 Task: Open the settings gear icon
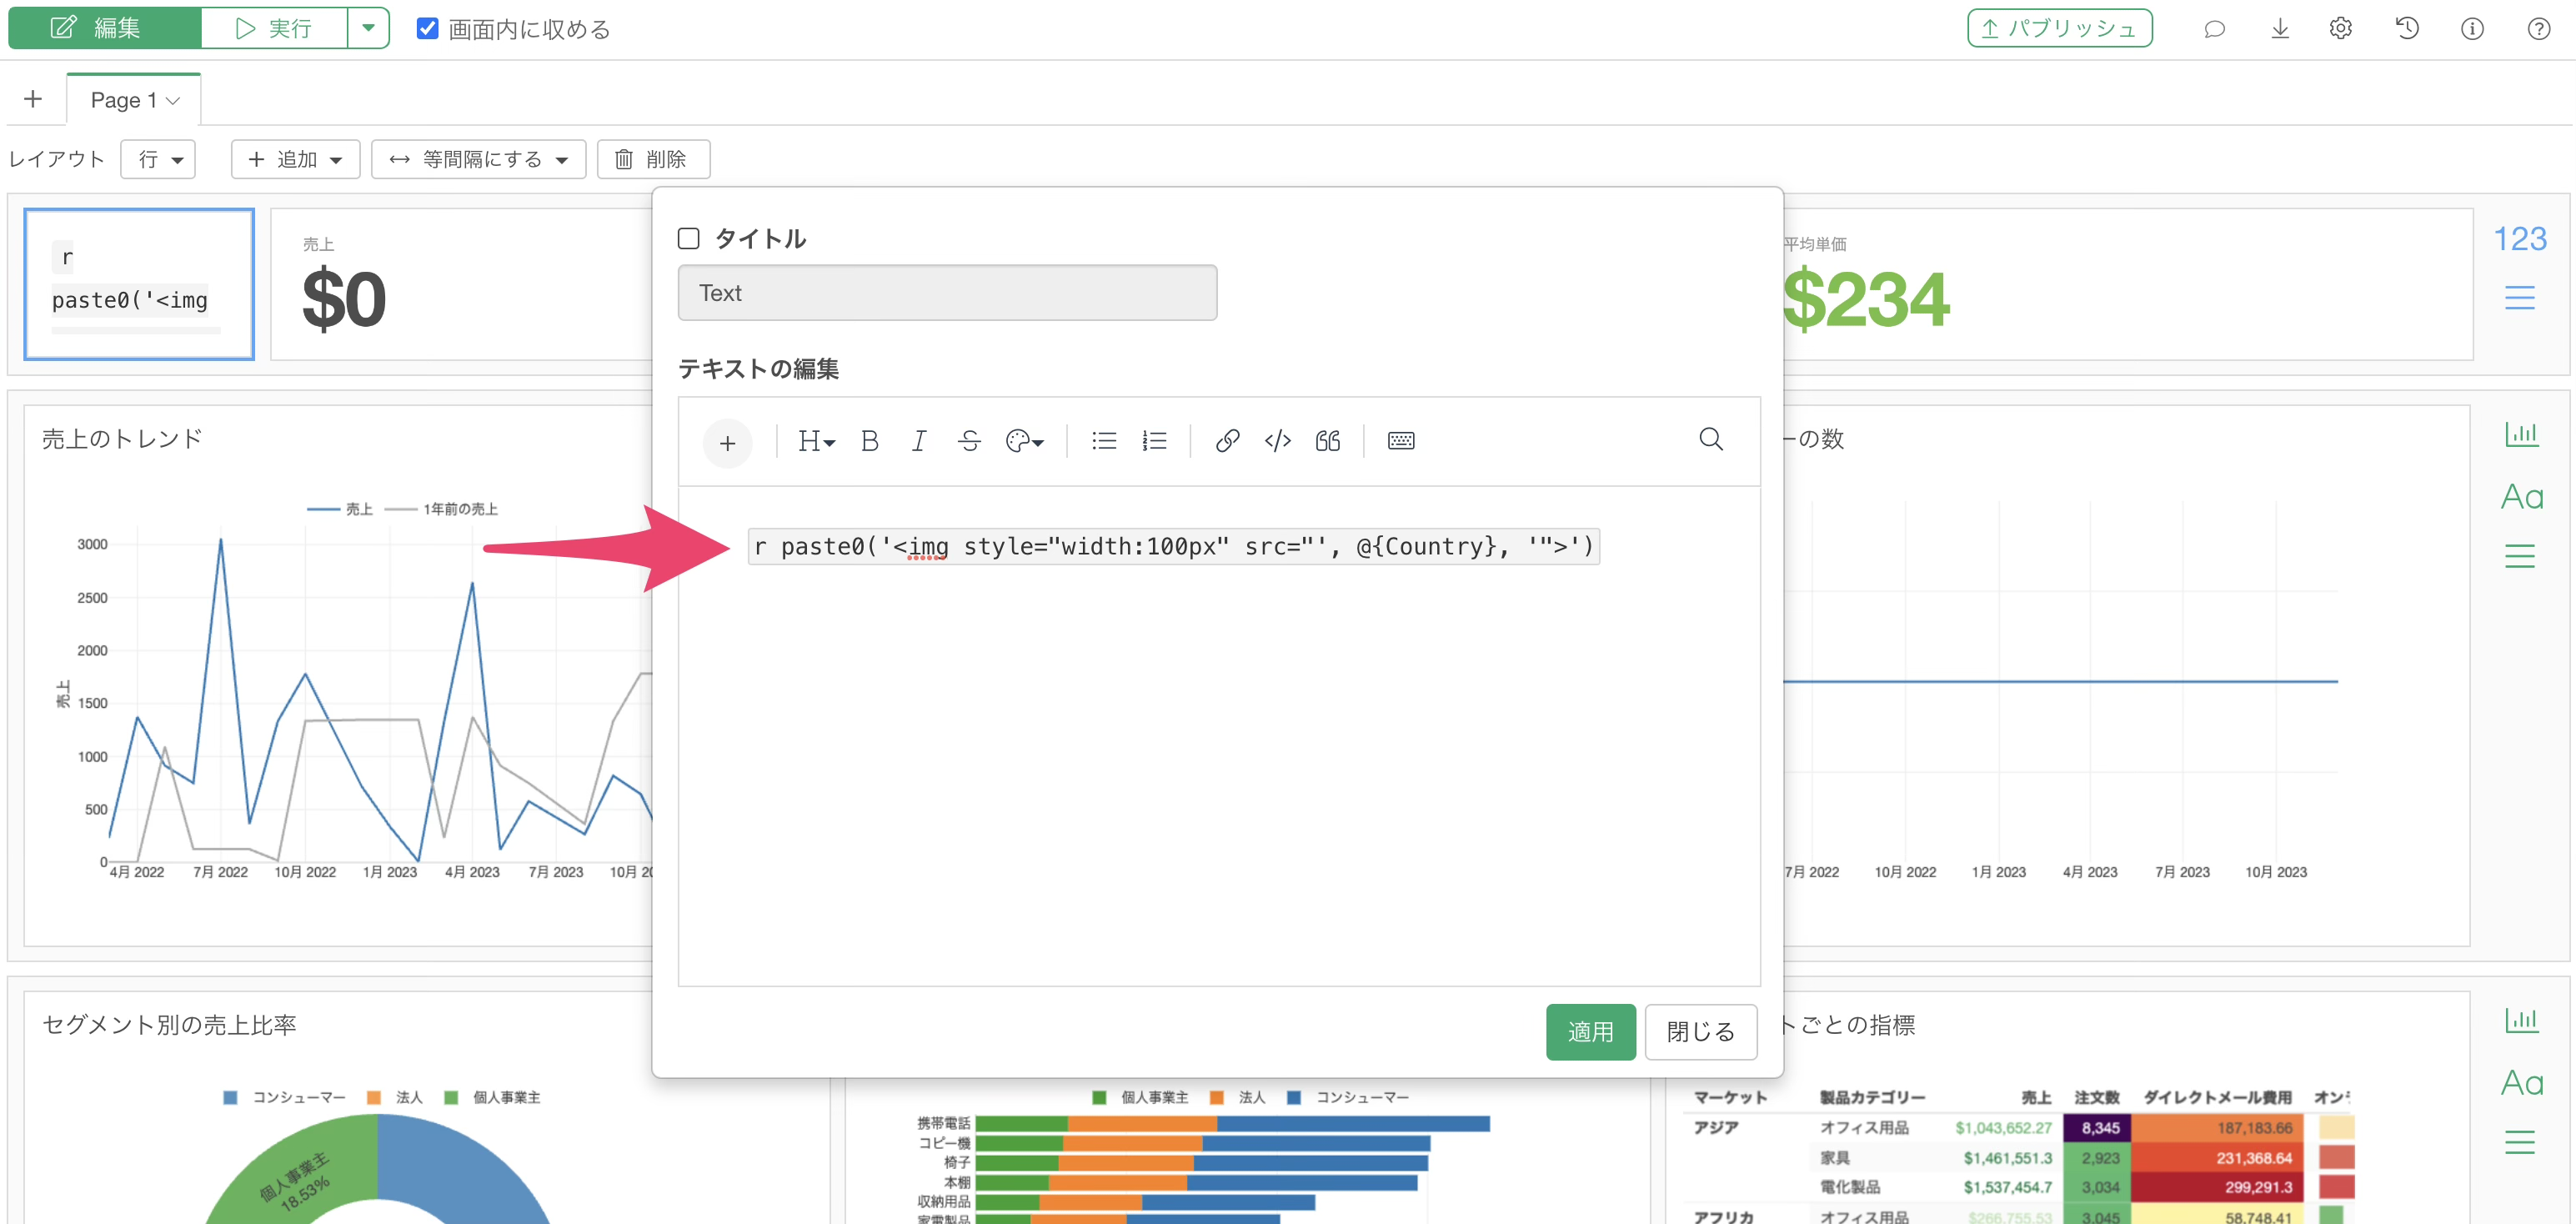coord(2341,28)
